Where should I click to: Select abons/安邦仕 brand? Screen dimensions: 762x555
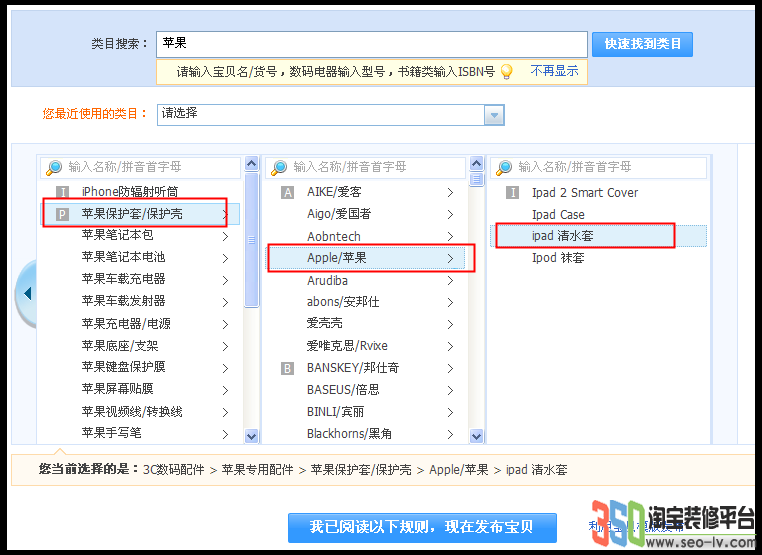click(343, 302)
